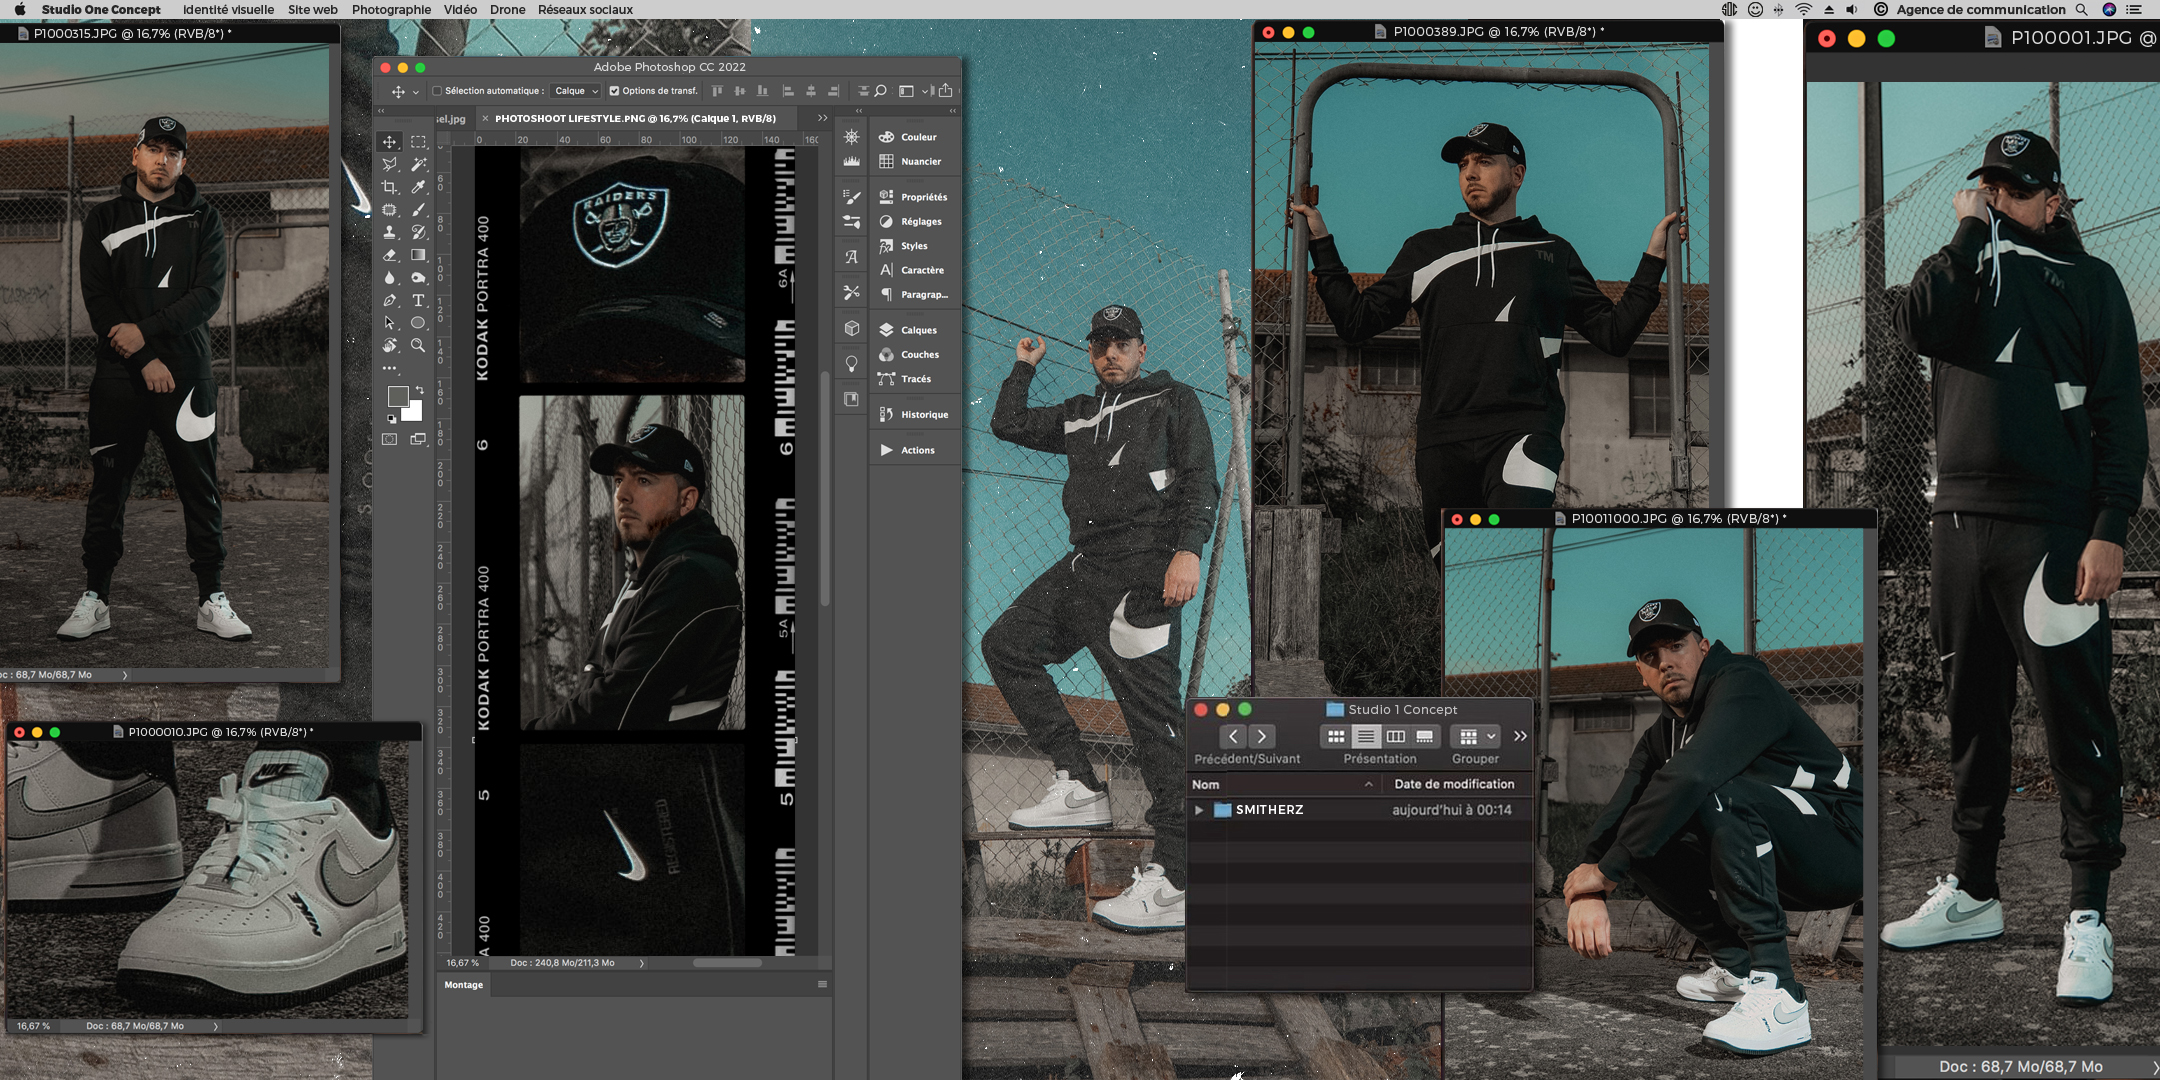This screenshot has height=1080, width=2160.
Task: Go back in Finder with Précédent arrow
Action: point(1233,736)
